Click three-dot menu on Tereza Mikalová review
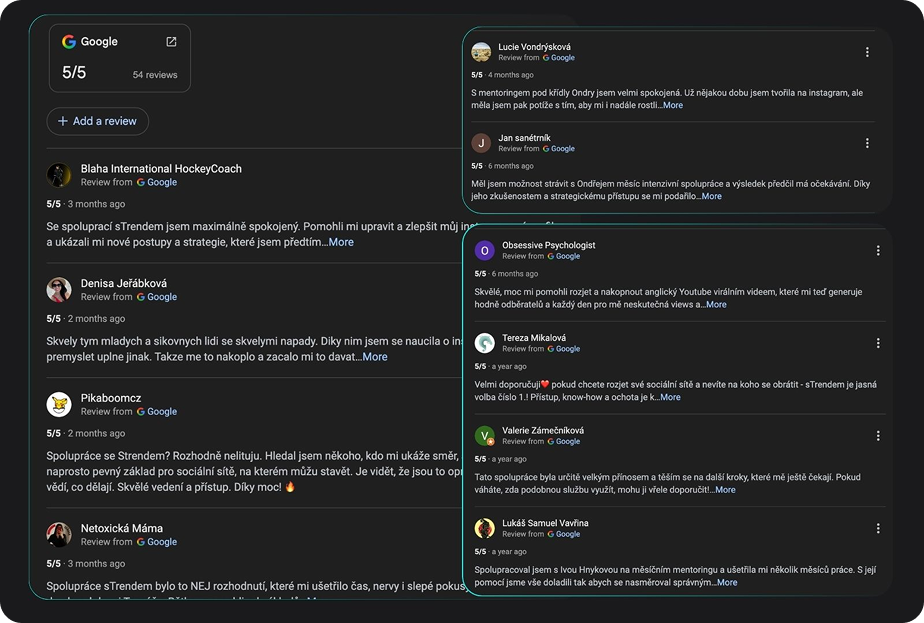 pyautogui.click(x=878, y=343)
